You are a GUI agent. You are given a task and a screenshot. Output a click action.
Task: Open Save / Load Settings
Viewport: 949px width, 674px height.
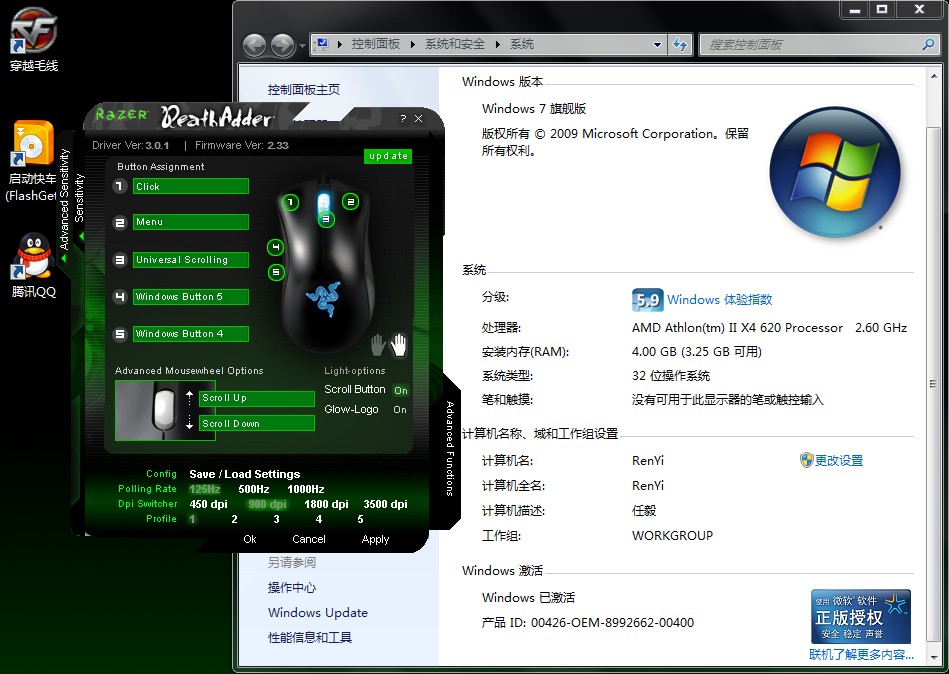245,474
